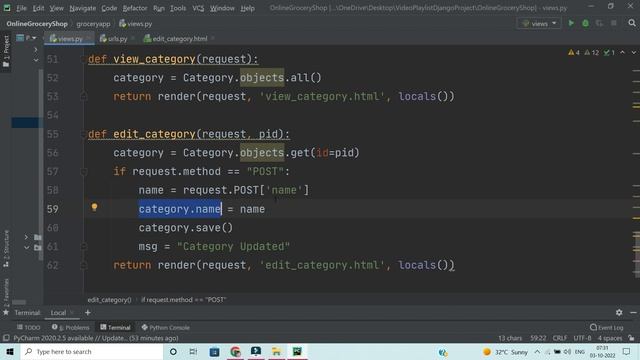This screenshot has height=360, width=640.
Task: Jump to next highlighted error arrow
Action: coord(633,53)
